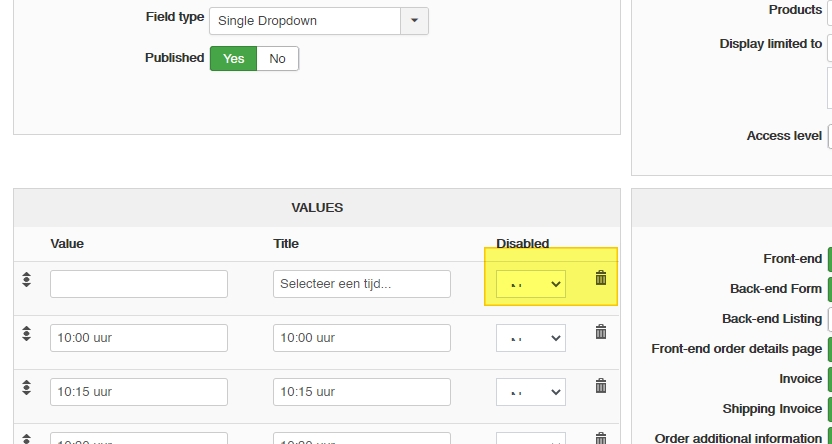The width and height of the screenshot is (832, 444).
Task: Set Published to No
Action: click(x=277, y=58)
